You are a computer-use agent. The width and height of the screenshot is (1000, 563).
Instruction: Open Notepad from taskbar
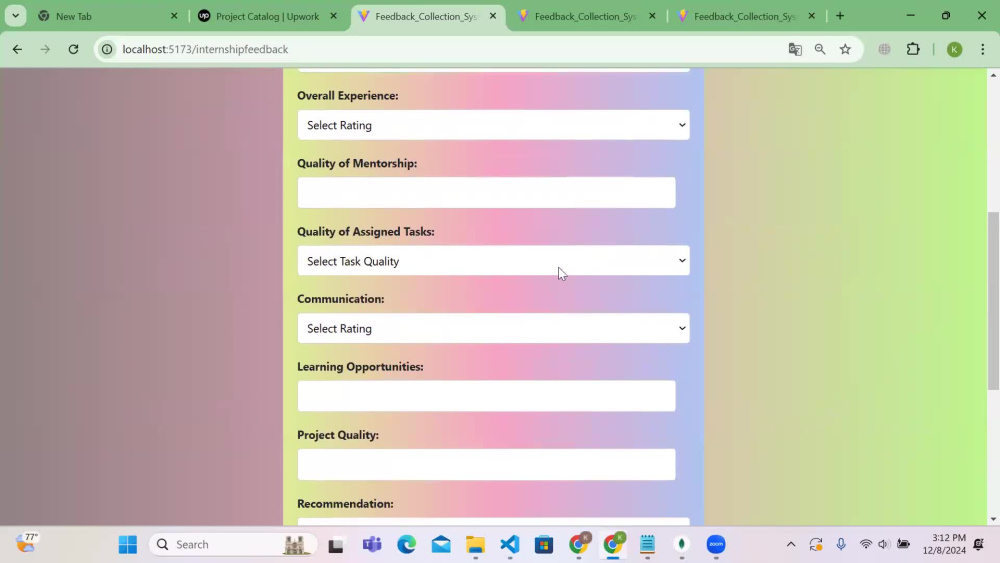pos(647,545)
